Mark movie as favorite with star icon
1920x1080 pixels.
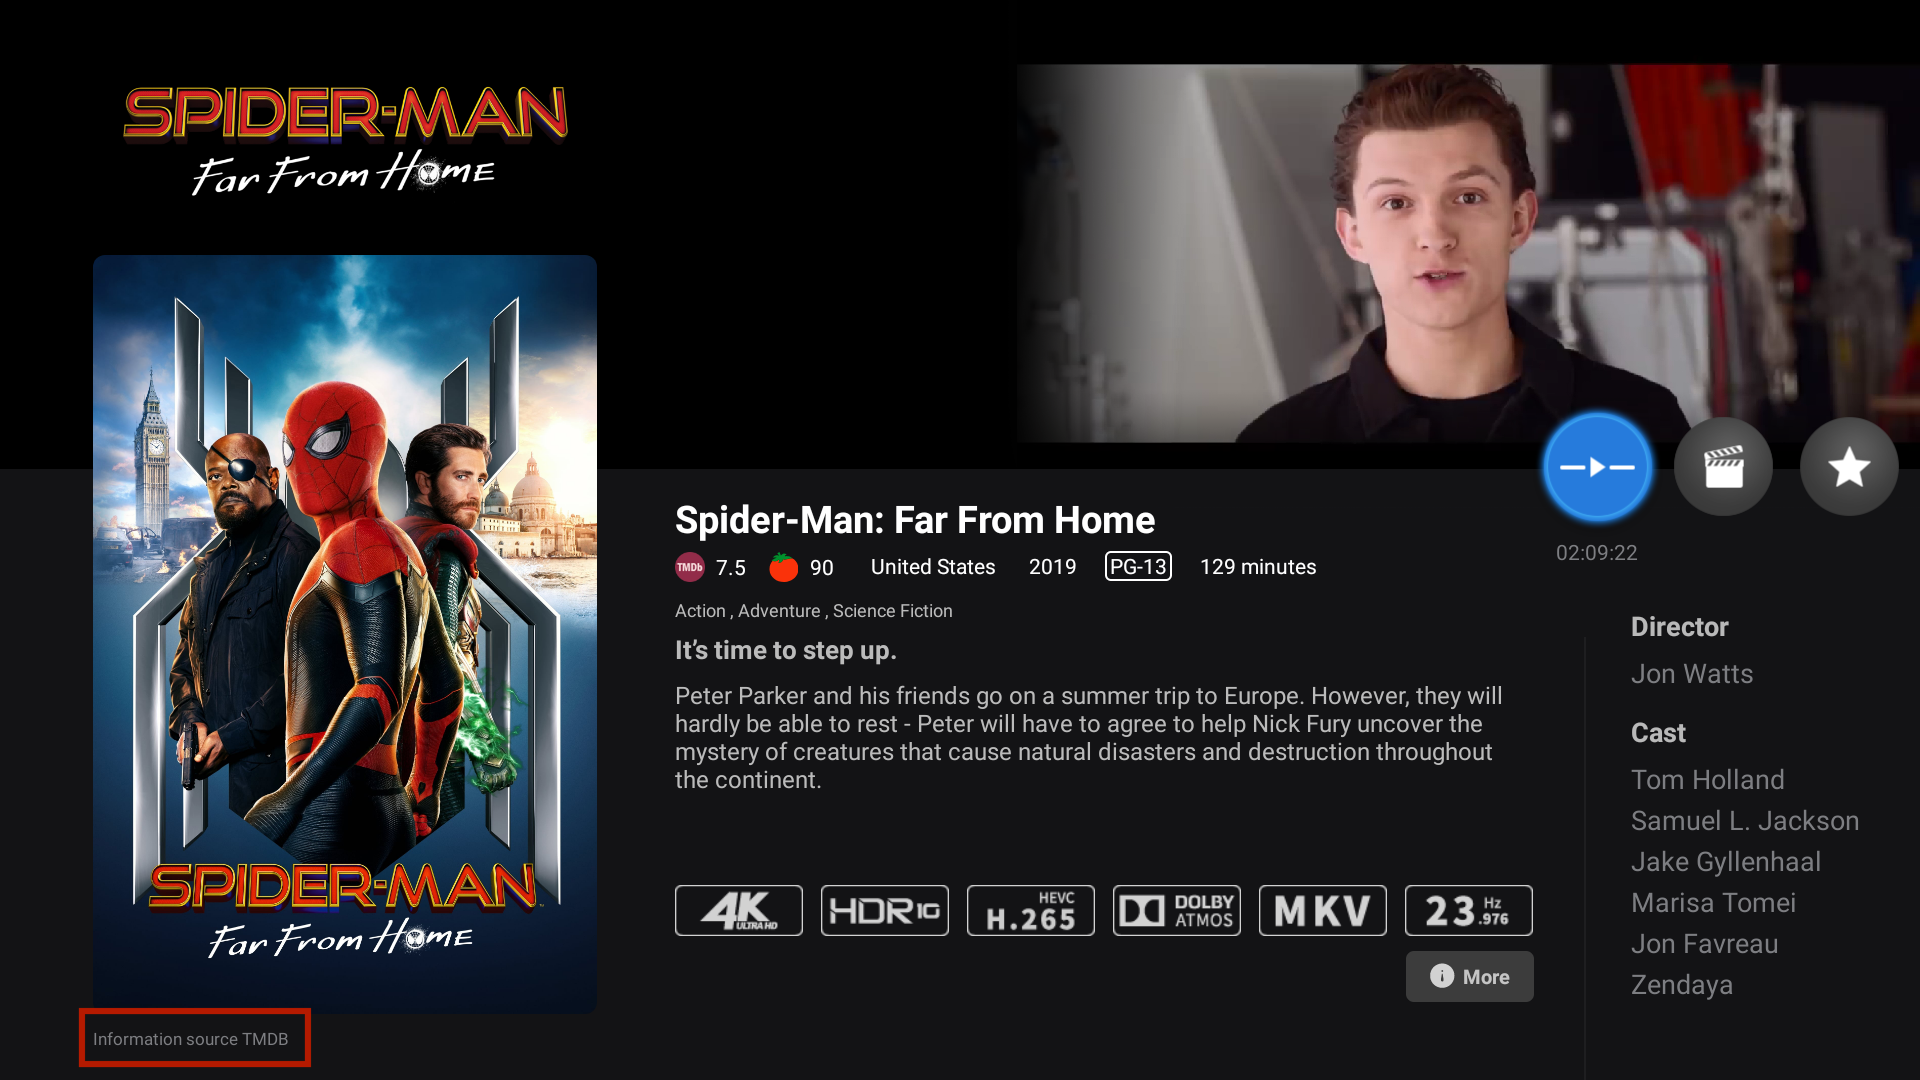pos(1849,466)
